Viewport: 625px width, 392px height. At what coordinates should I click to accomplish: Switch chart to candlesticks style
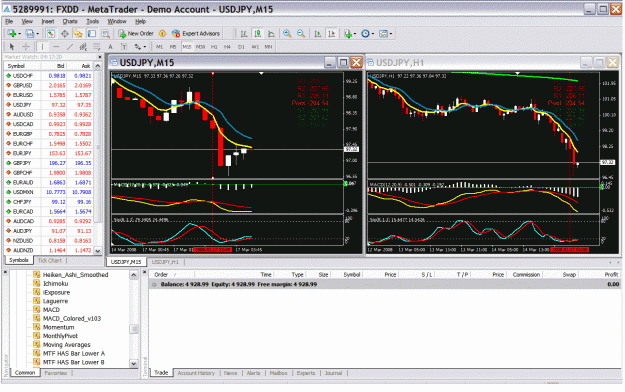(258, 33)
